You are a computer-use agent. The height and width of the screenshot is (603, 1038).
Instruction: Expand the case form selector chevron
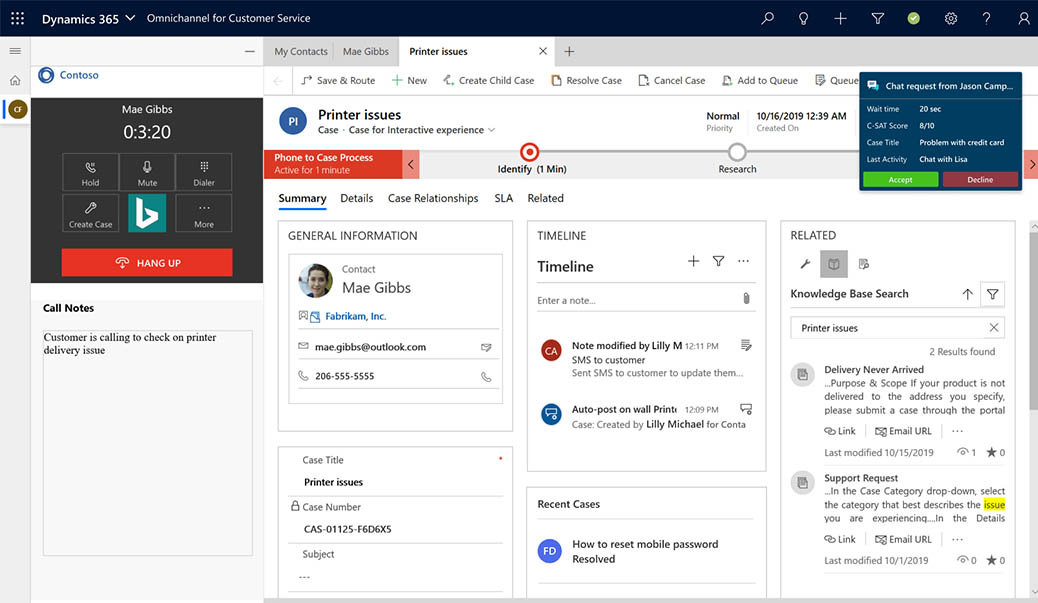(x=491, y=130)
